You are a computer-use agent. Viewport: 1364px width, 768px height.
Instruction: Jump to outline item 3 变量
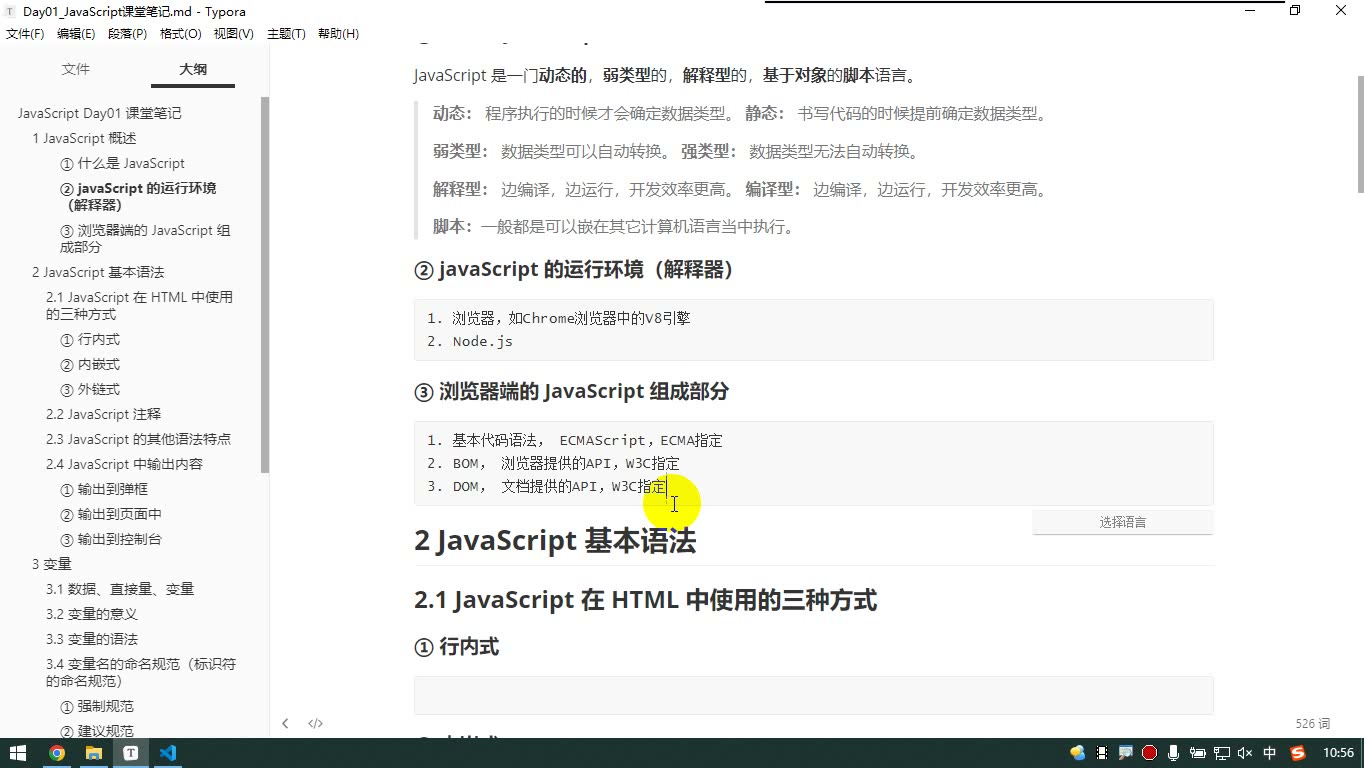(52, 564)
